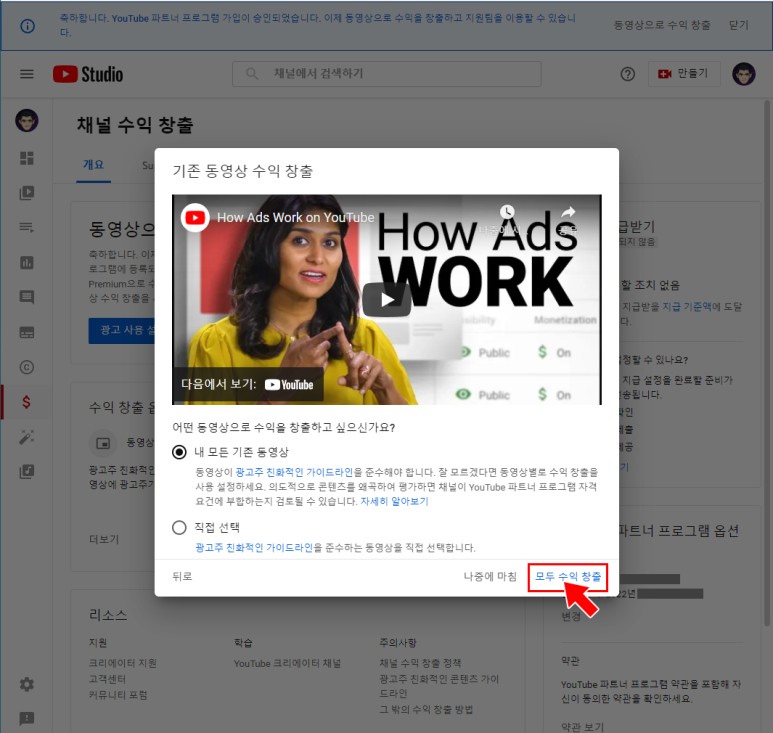The image size is (773, 733).
Task: Open the '자세히 알아보기' link
Action: (x=394, y=501)
